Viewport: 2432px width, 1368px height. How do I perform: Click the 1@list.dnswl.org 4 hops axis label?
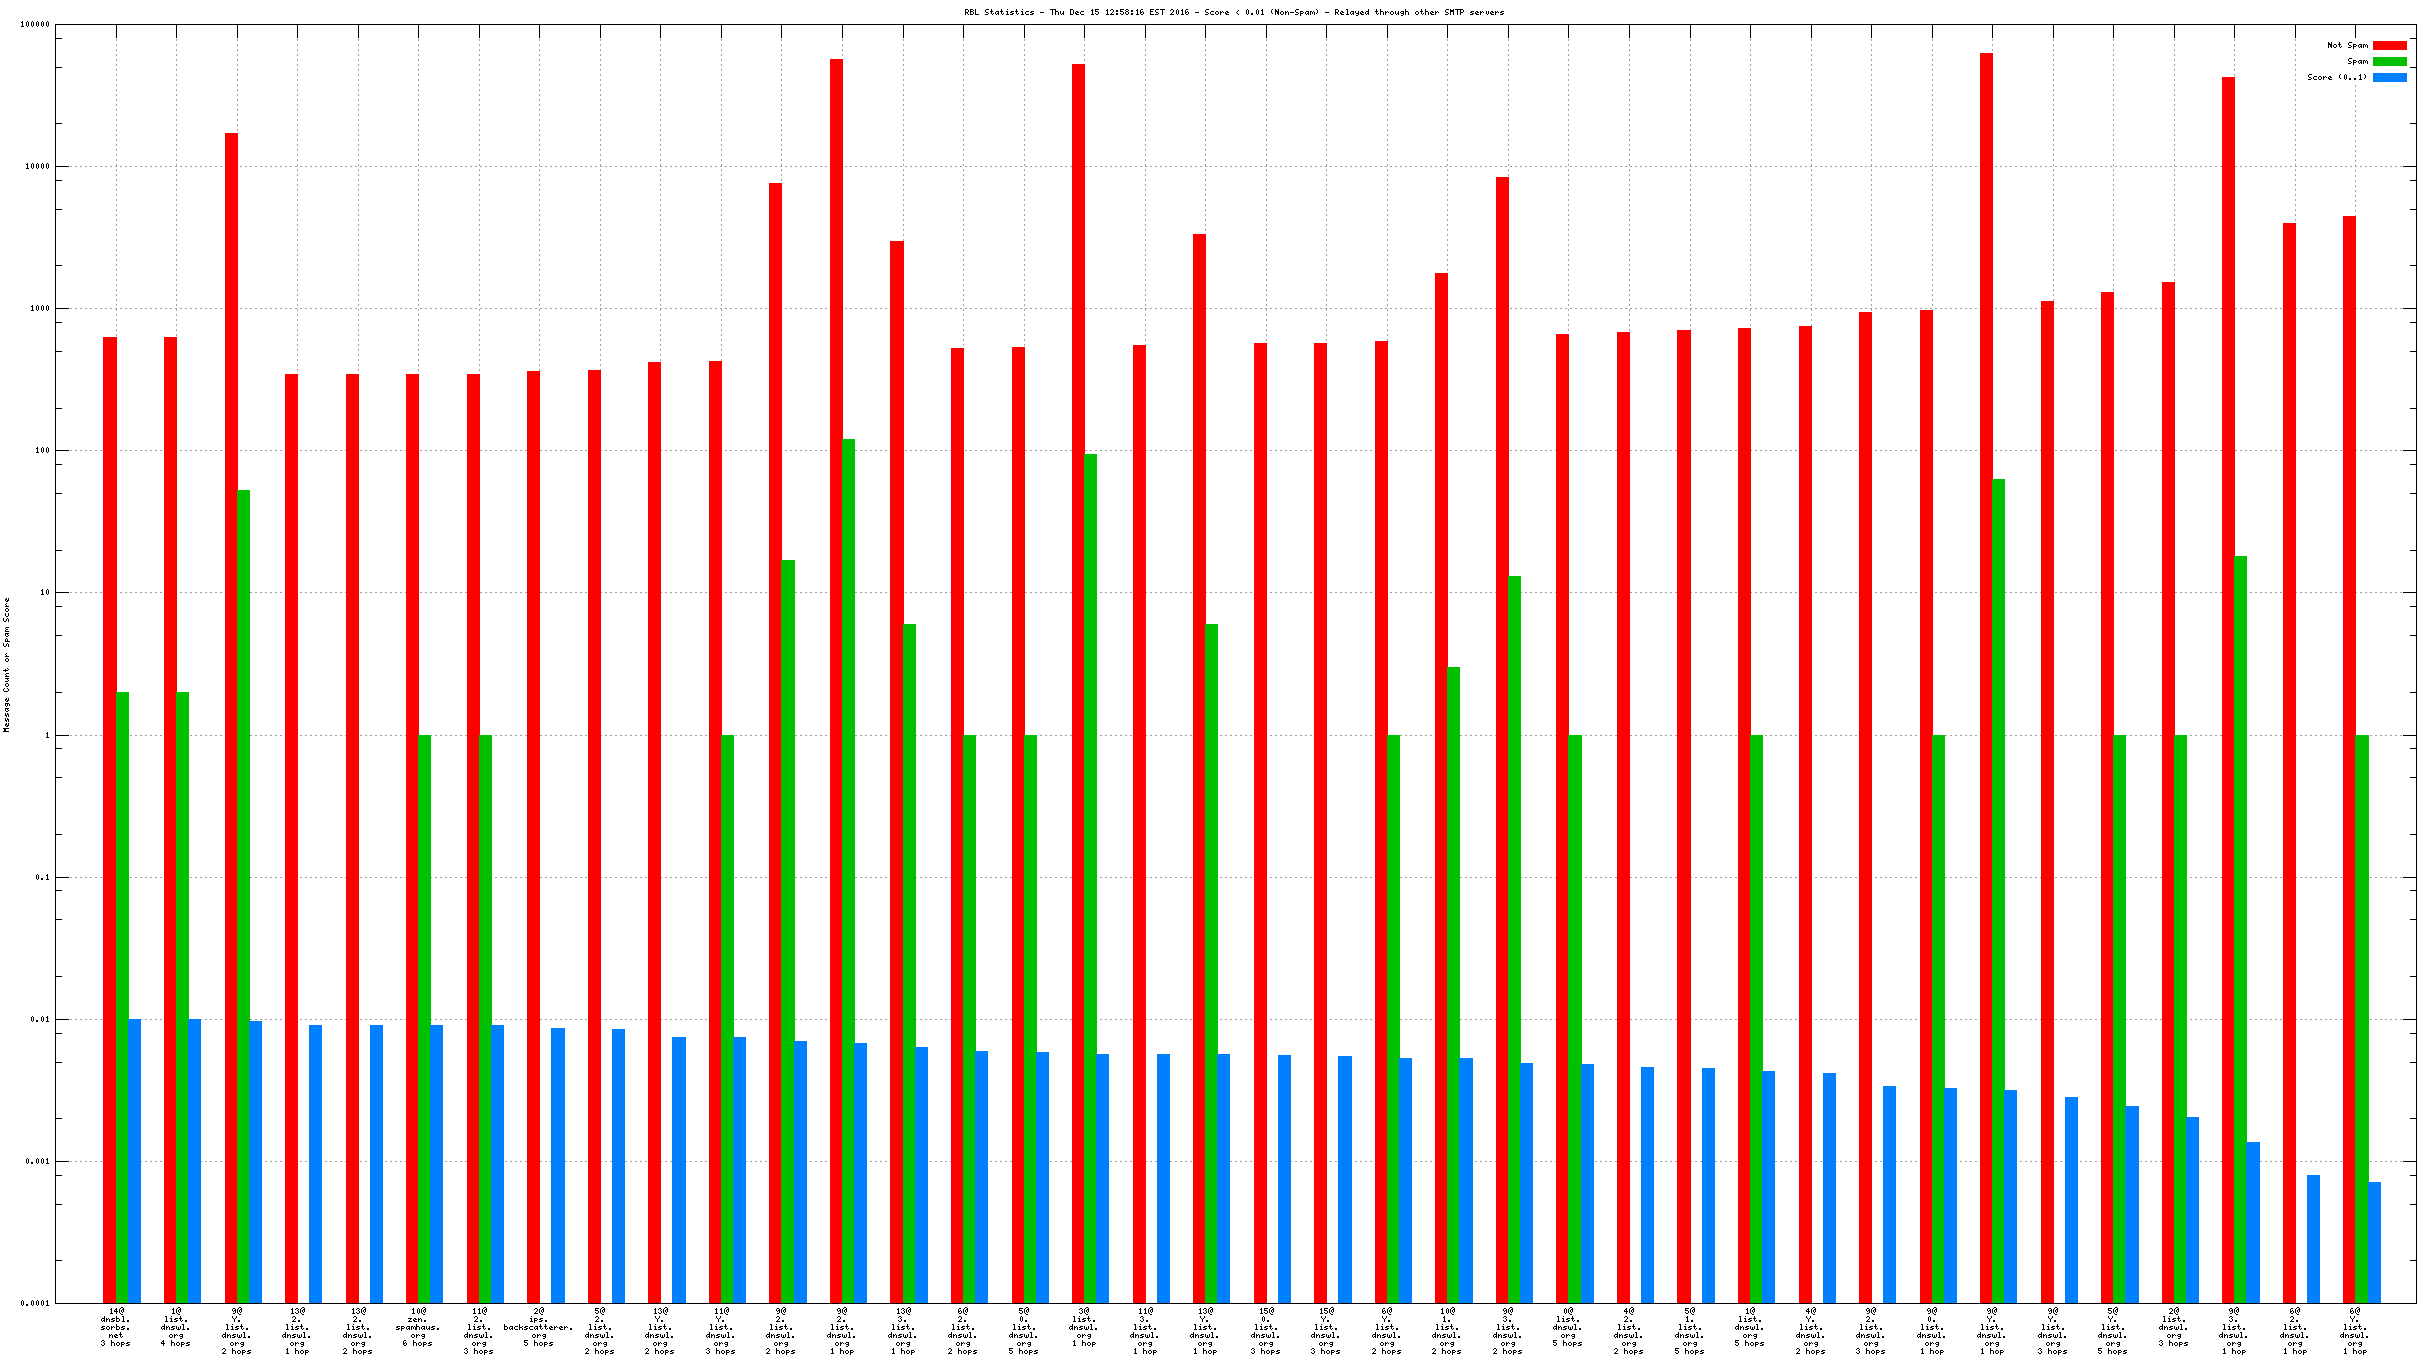[175, 1326]
